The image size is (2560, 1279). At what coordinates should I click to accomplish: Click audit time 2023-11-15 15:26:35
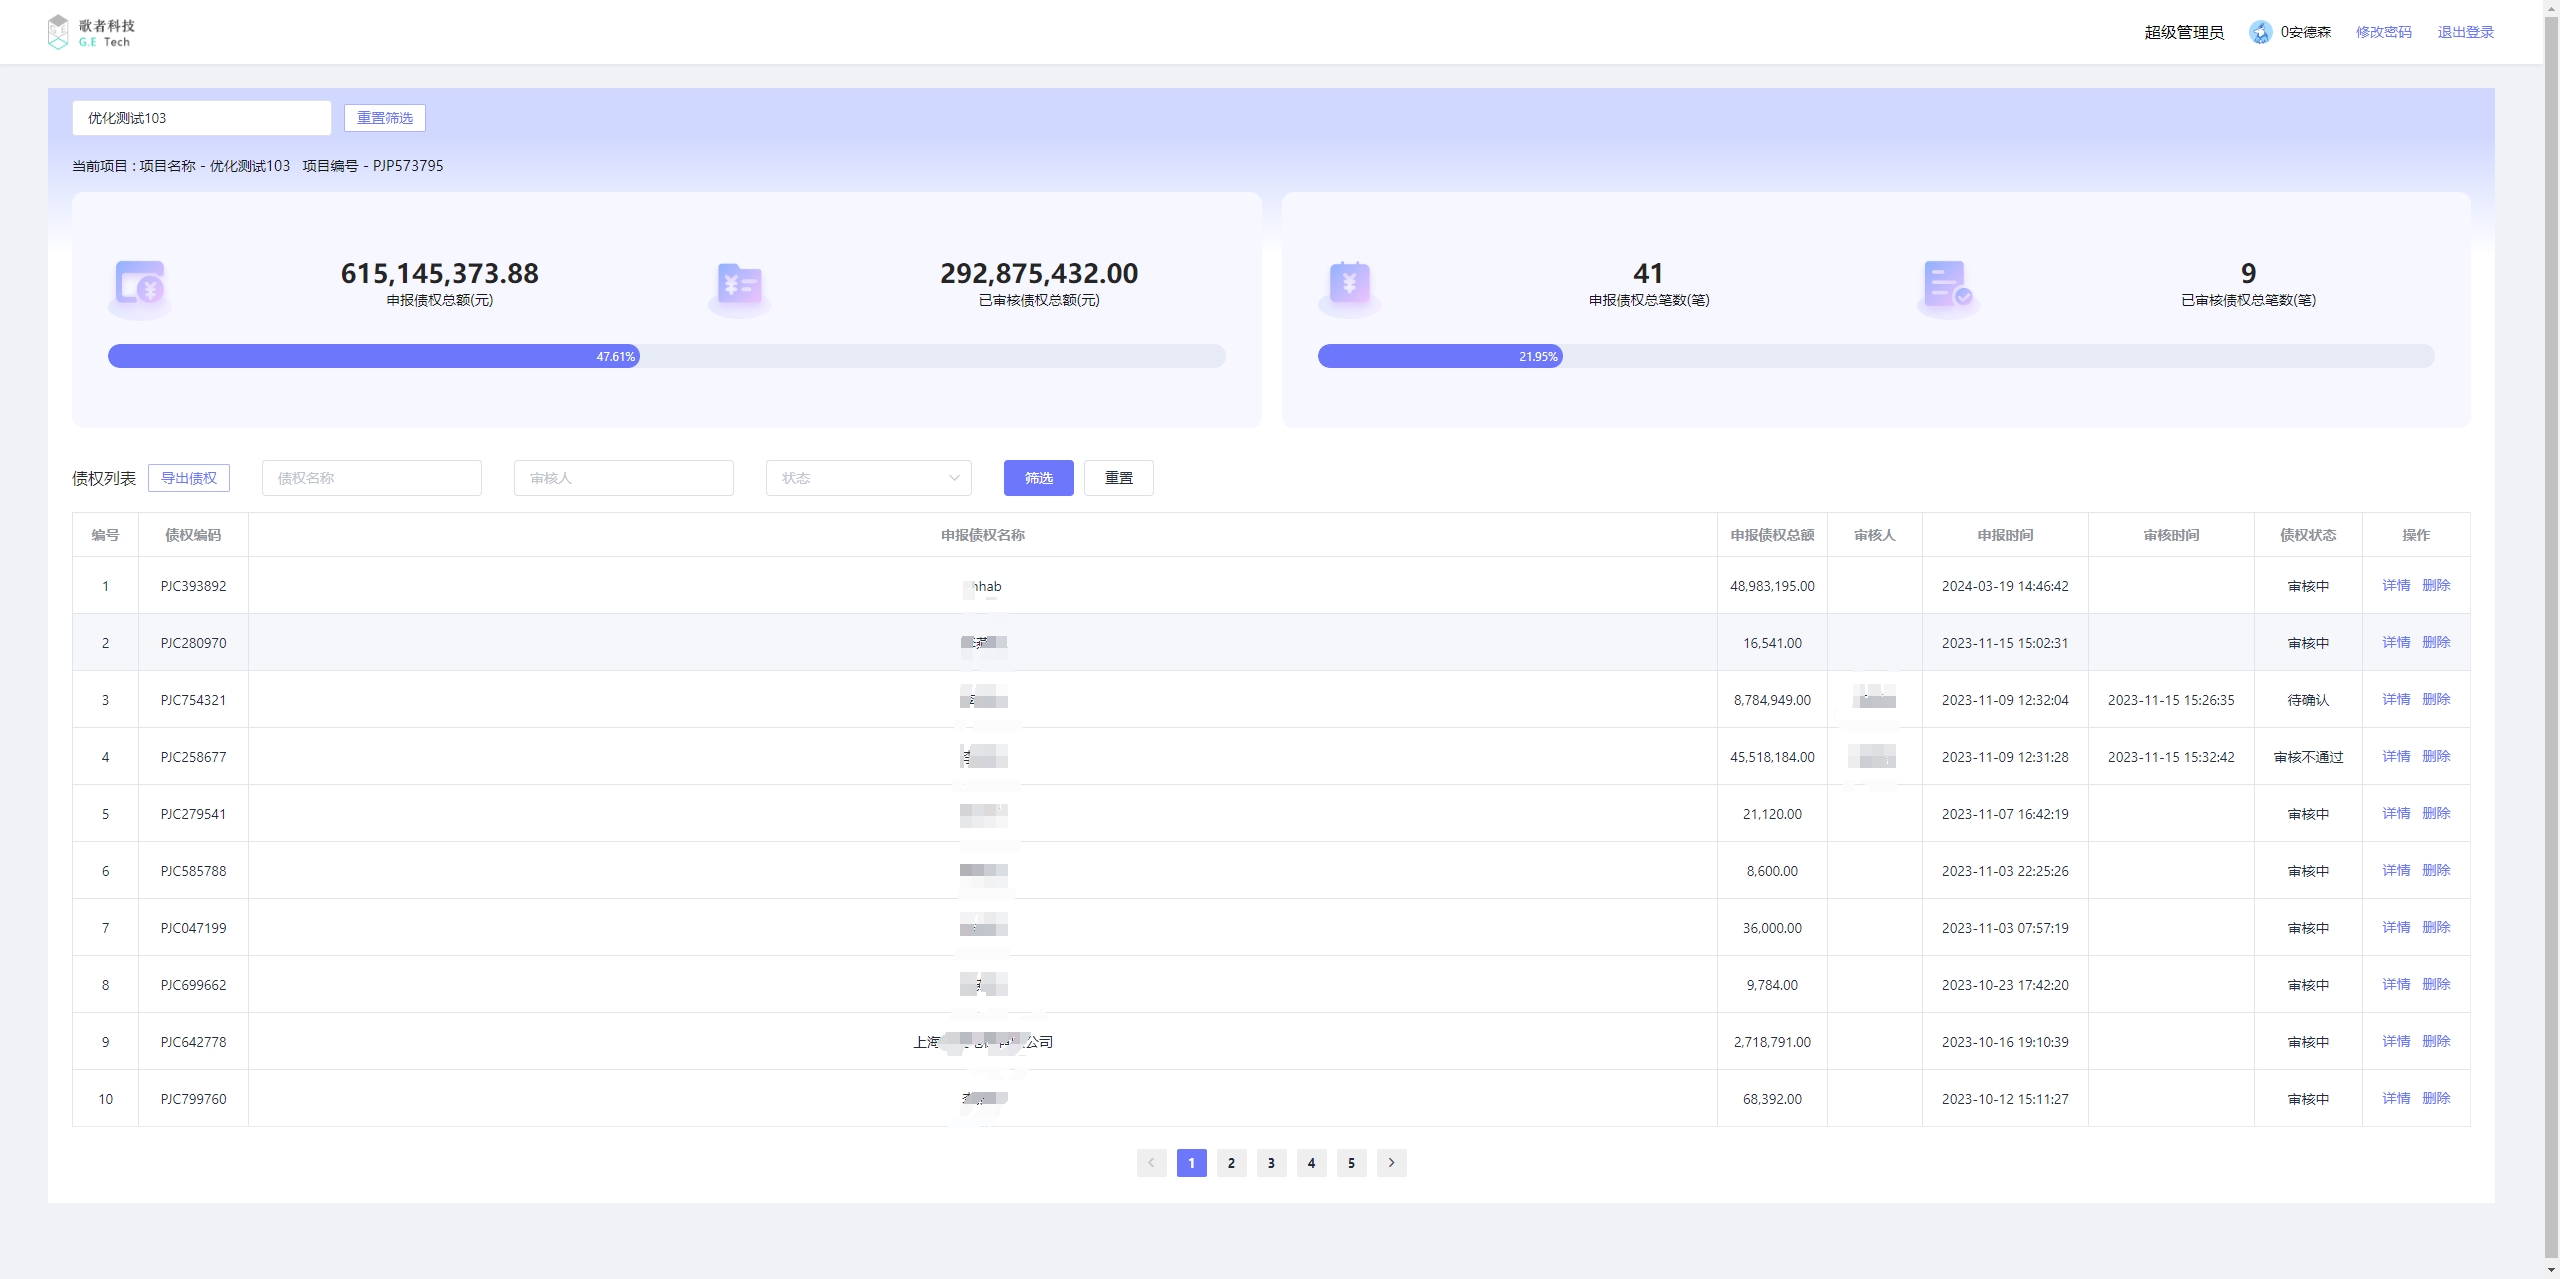click(2171, 700)
